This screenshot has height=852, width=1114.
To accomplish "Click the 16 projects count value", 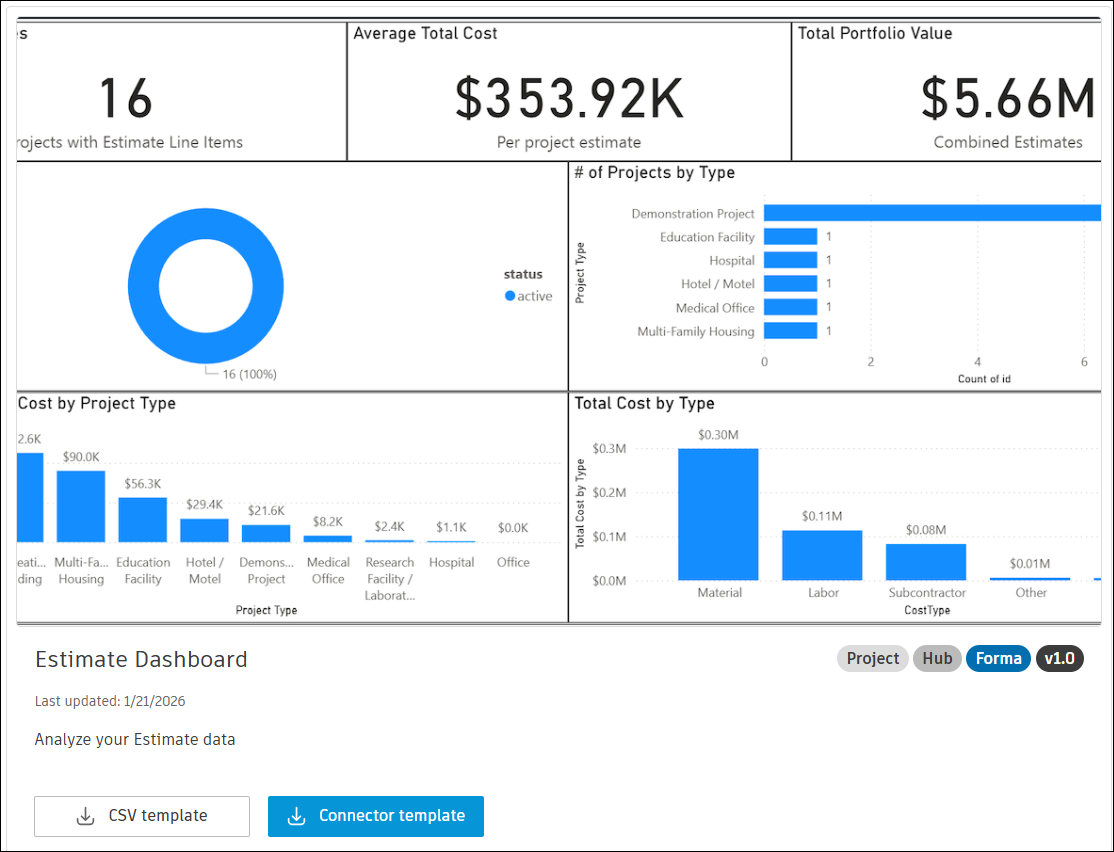I will [x=126, y=98].
